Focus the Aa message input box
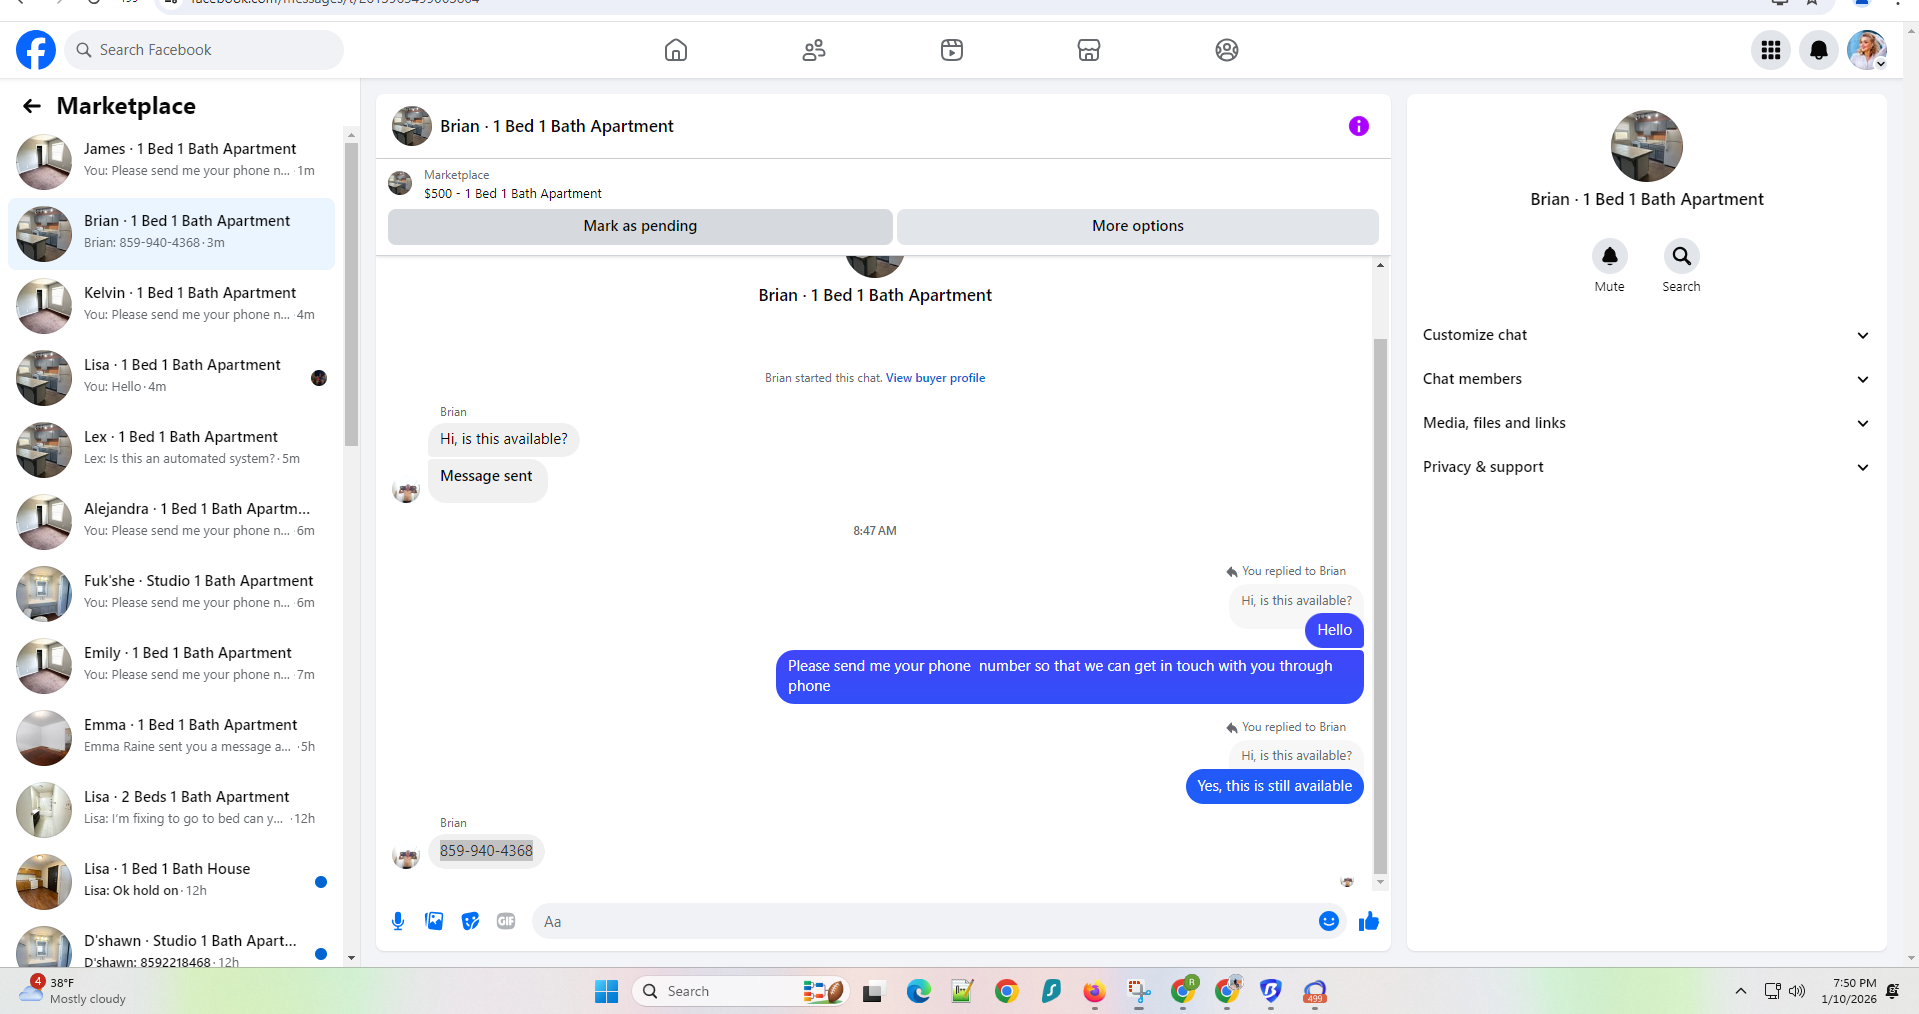The image size is (1919, 1014). 926,921
